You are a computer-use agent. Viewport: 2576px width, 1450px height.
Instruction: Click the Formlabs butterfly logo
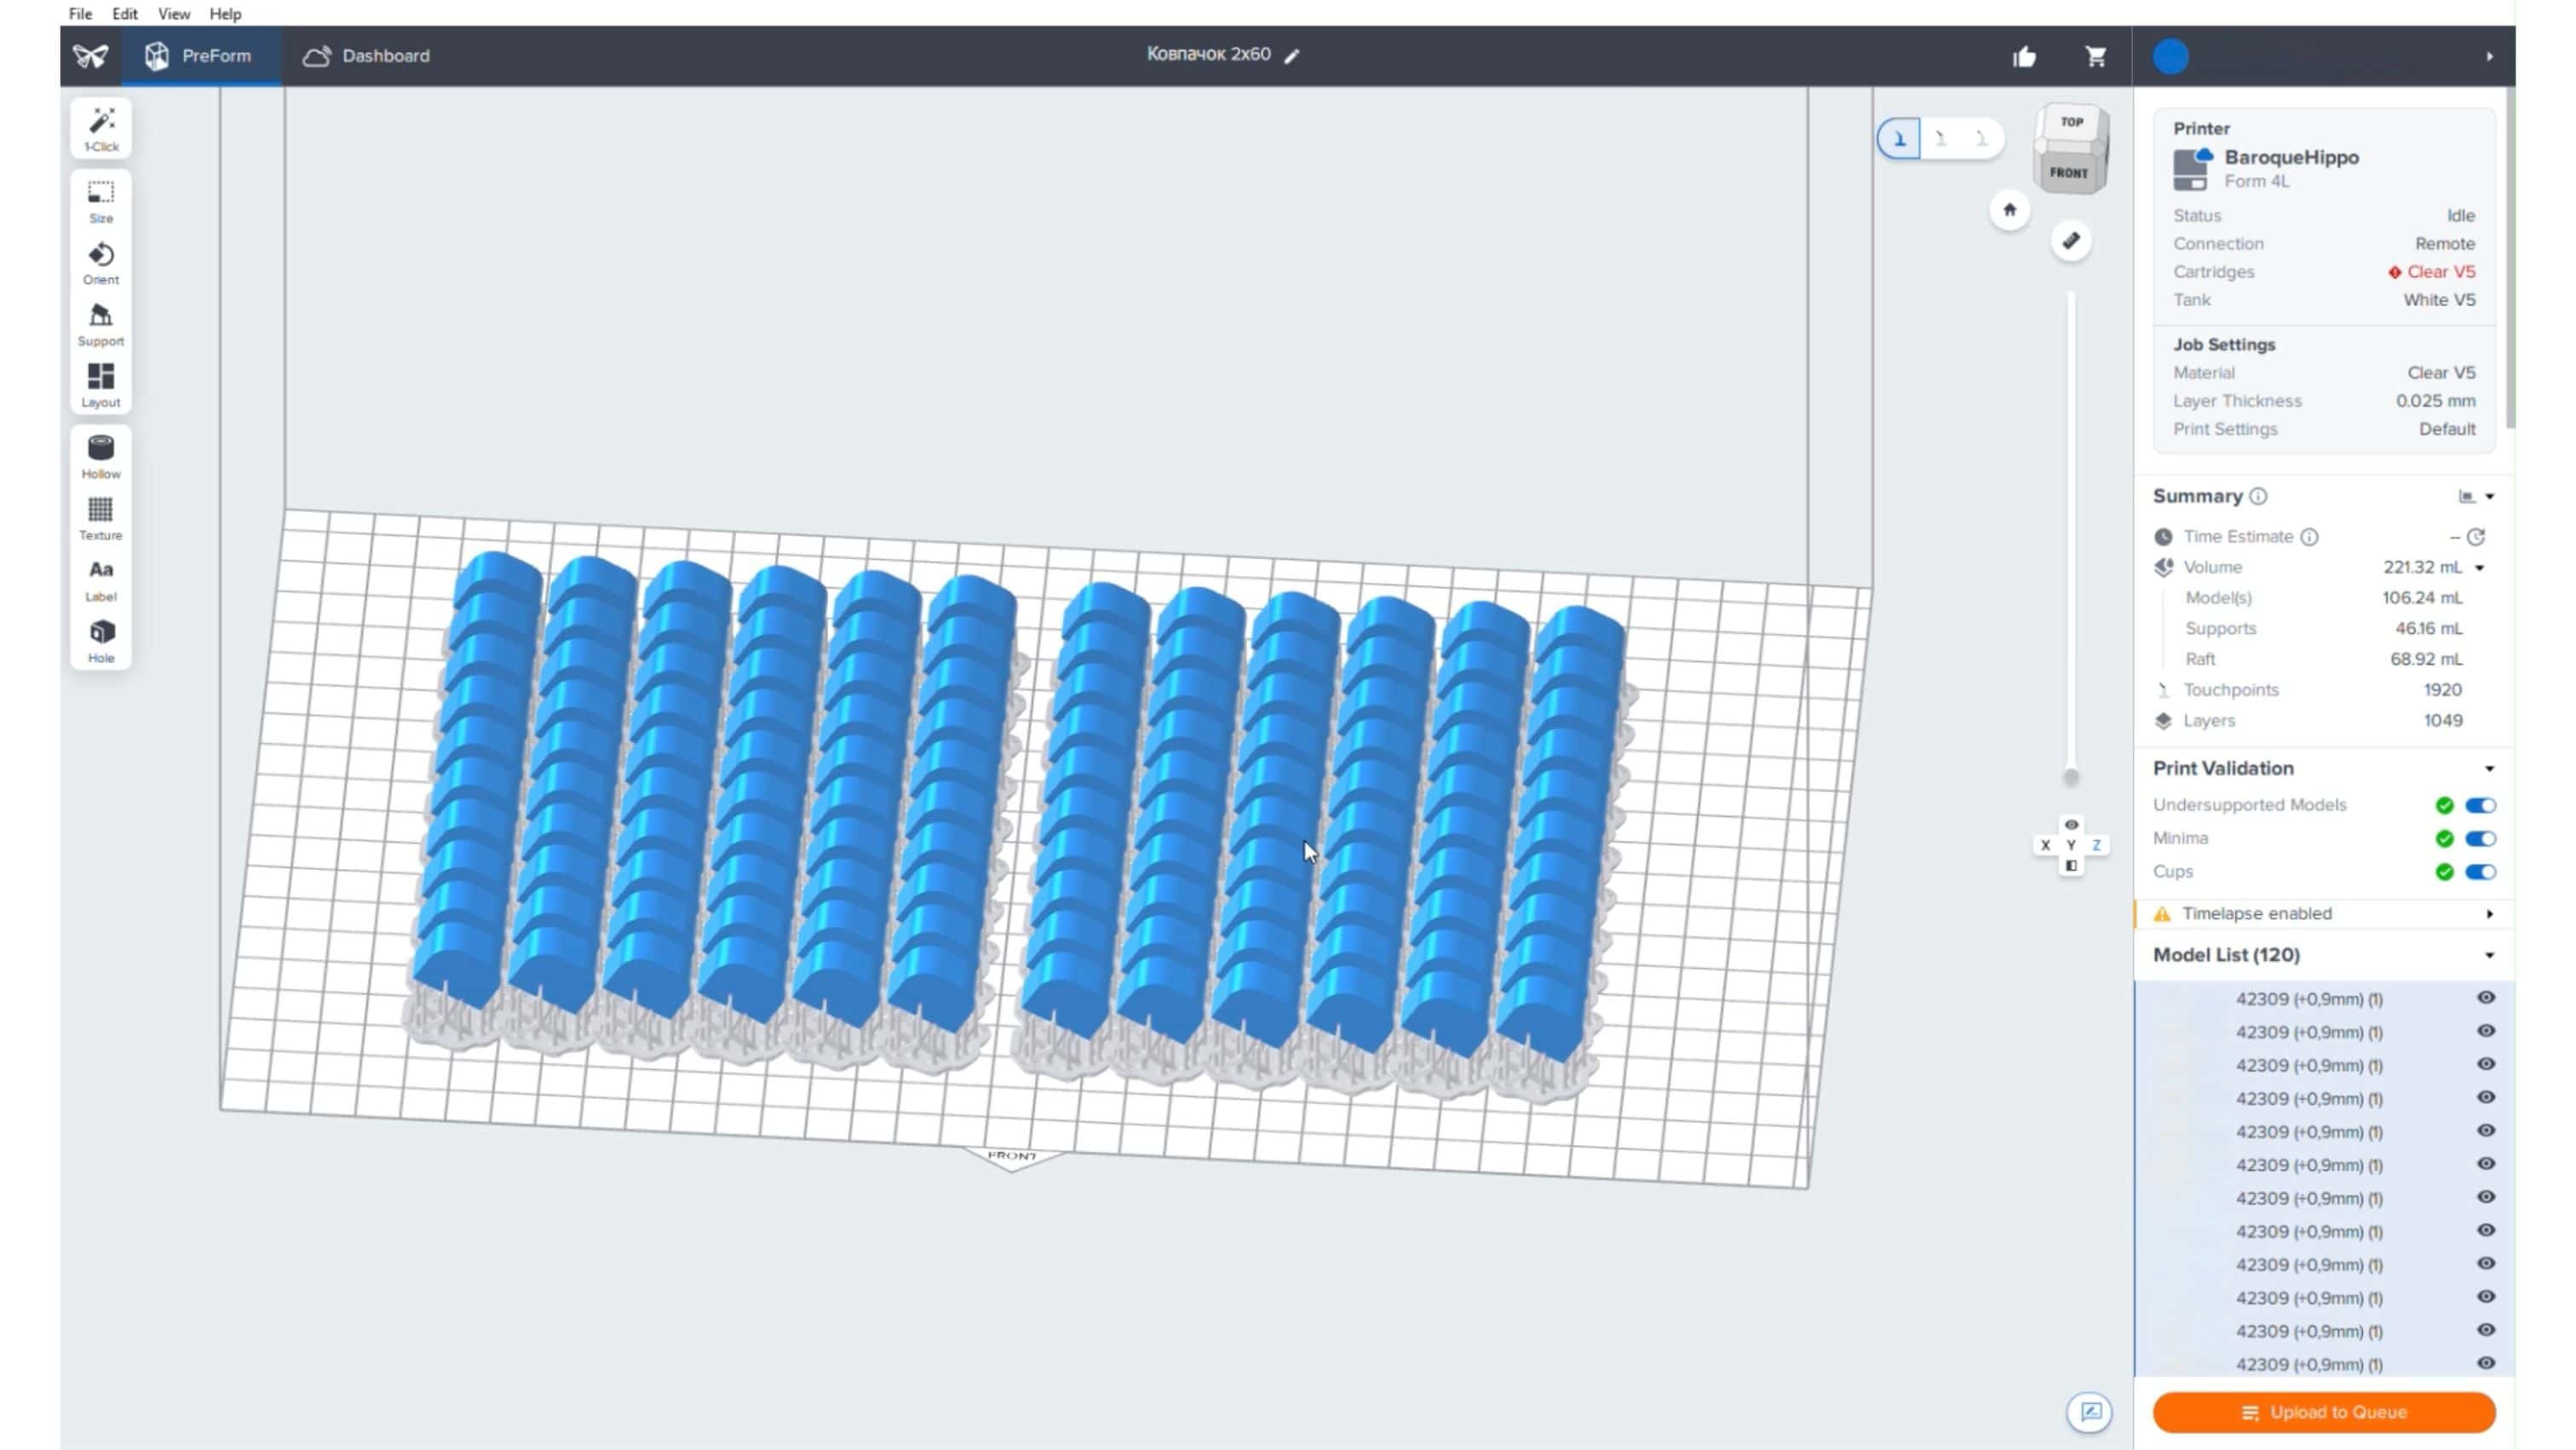(x=91, y=56)
